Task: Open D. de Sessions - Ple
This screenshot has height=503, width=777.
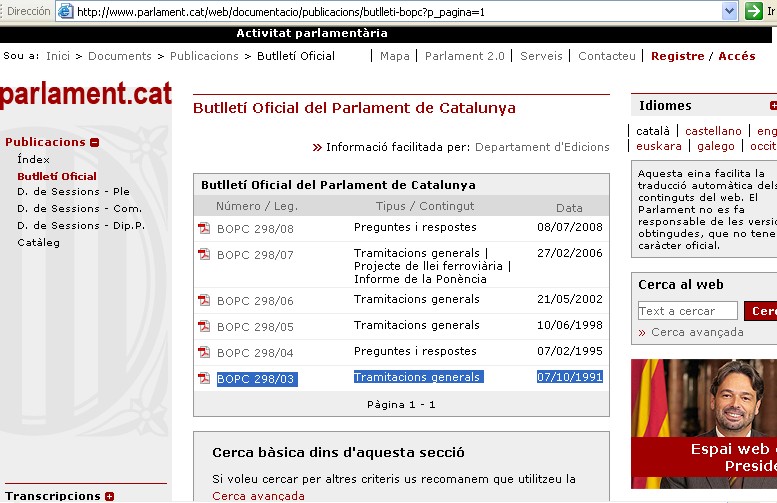Action: point(73,192)
